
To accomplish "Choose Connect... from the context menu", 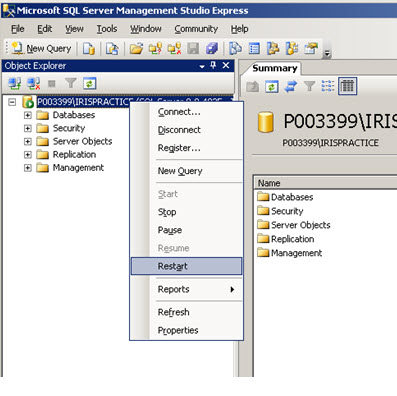I will 187,112.
